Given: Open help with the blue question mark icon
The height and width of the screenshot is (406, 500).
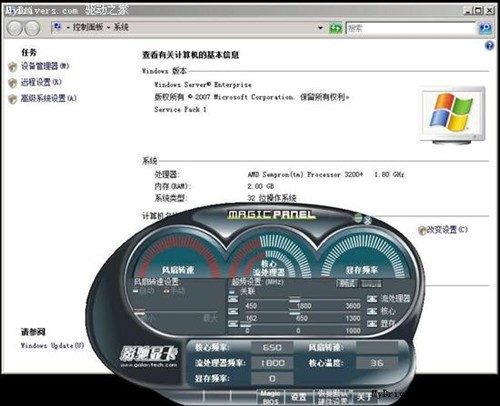Looking at the screenshot, I should point(489,45).
